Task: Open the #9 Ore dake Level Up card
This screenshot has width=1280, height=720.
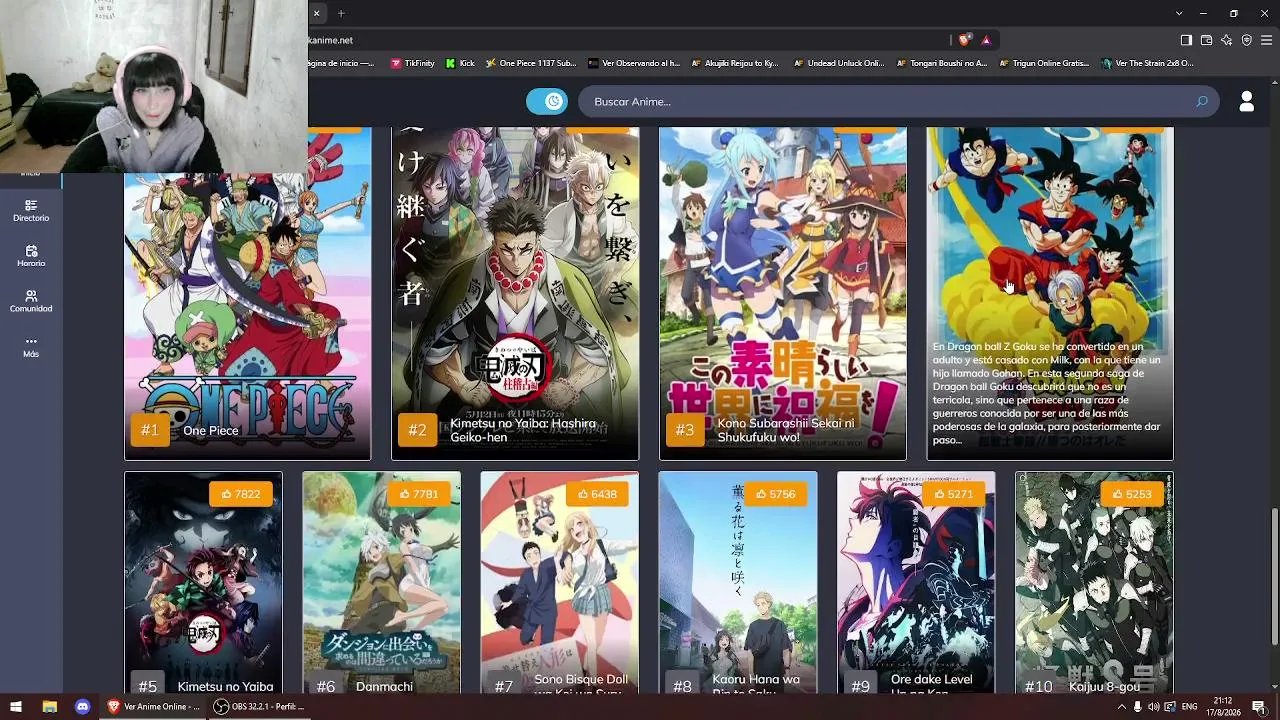Action: point(916,583)
